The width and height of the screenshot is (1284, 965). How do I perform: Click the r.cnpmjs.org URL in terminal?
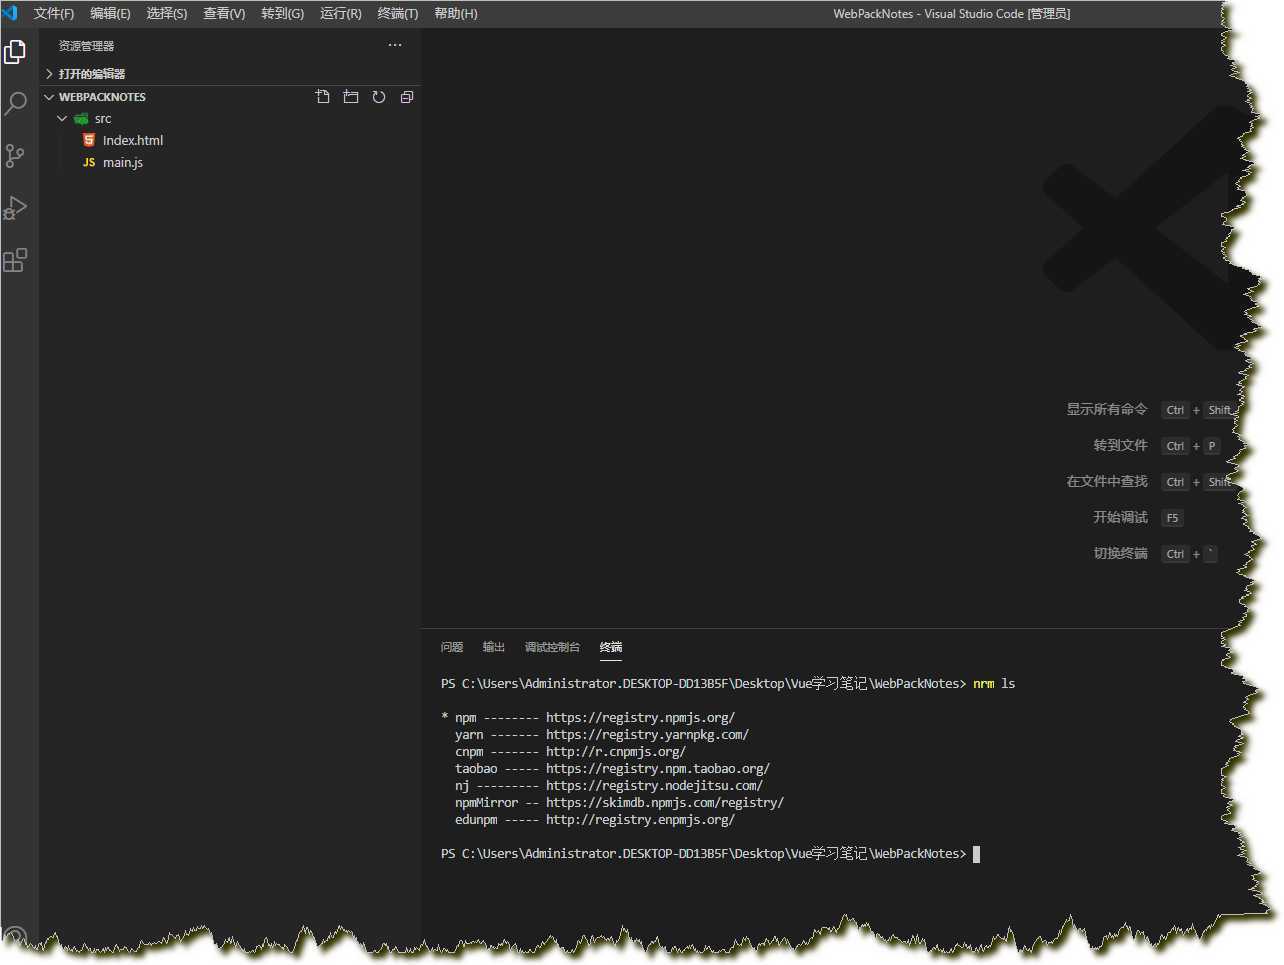click(616, 752)
